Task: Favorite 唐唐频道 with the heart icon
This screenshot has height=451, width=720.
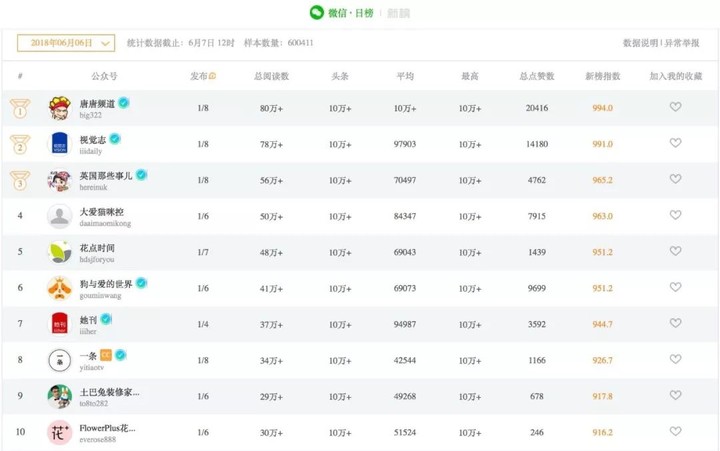Action: (675, 107)
